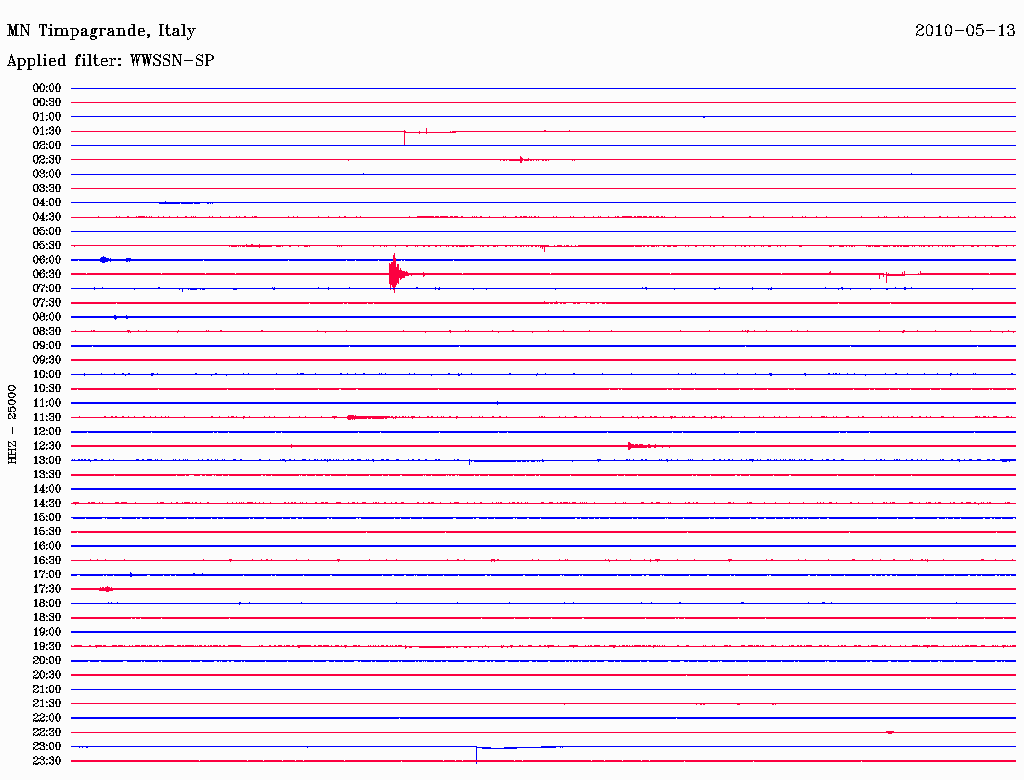The image size is (1024, 780).
Task: Click the 12:30 time label
Action: [x=47, y=446]
